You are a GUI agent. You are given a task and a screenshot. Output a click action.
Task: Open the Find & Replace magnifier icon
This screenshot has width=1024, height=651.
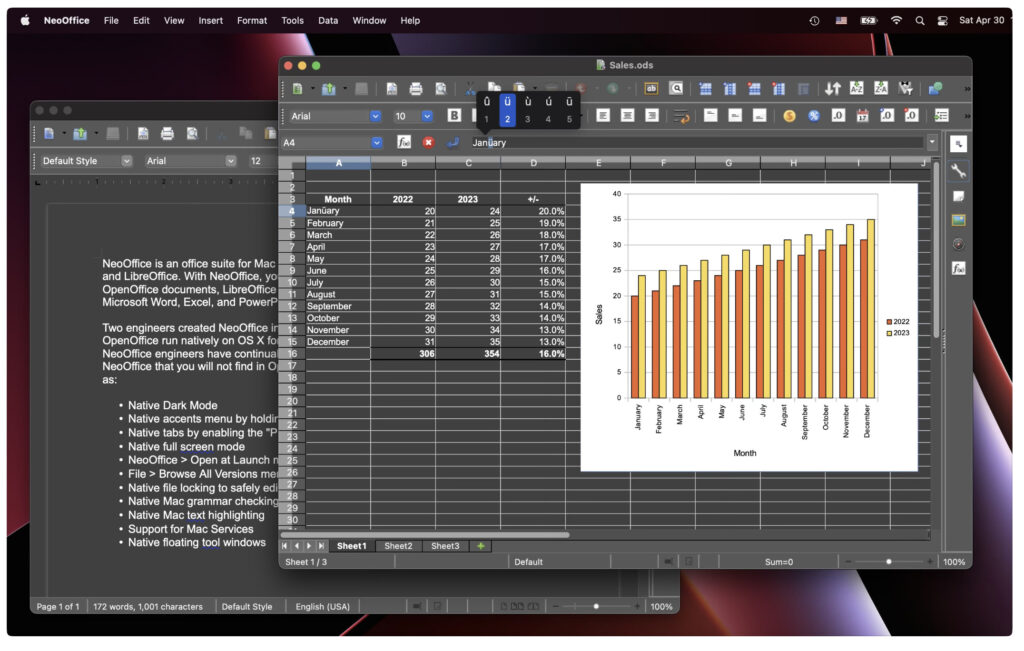(x=676, y=89)
